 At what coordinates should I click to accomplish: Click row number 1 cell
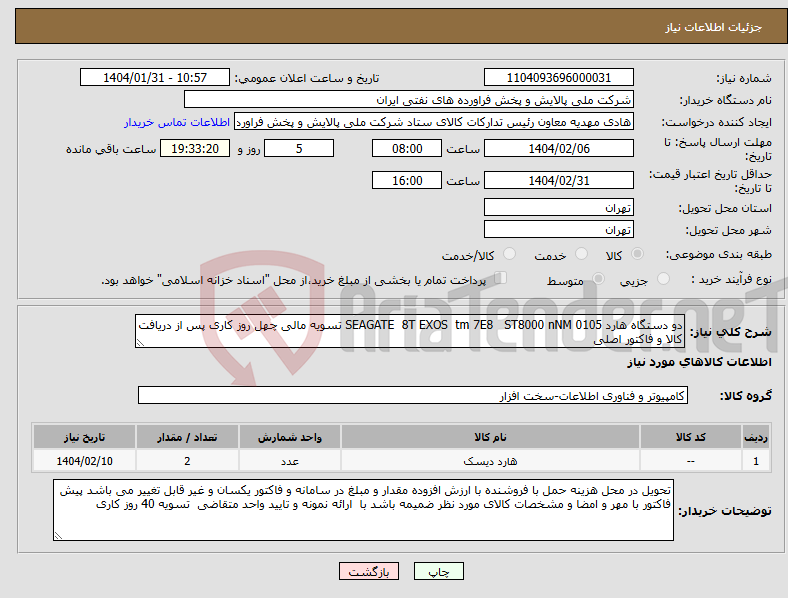click(756, 461)
